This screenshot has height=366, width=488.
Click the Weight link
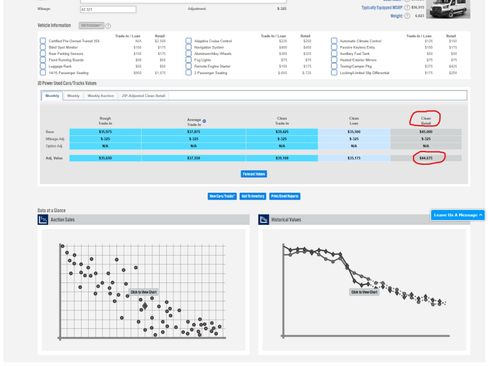click(396, 16)
